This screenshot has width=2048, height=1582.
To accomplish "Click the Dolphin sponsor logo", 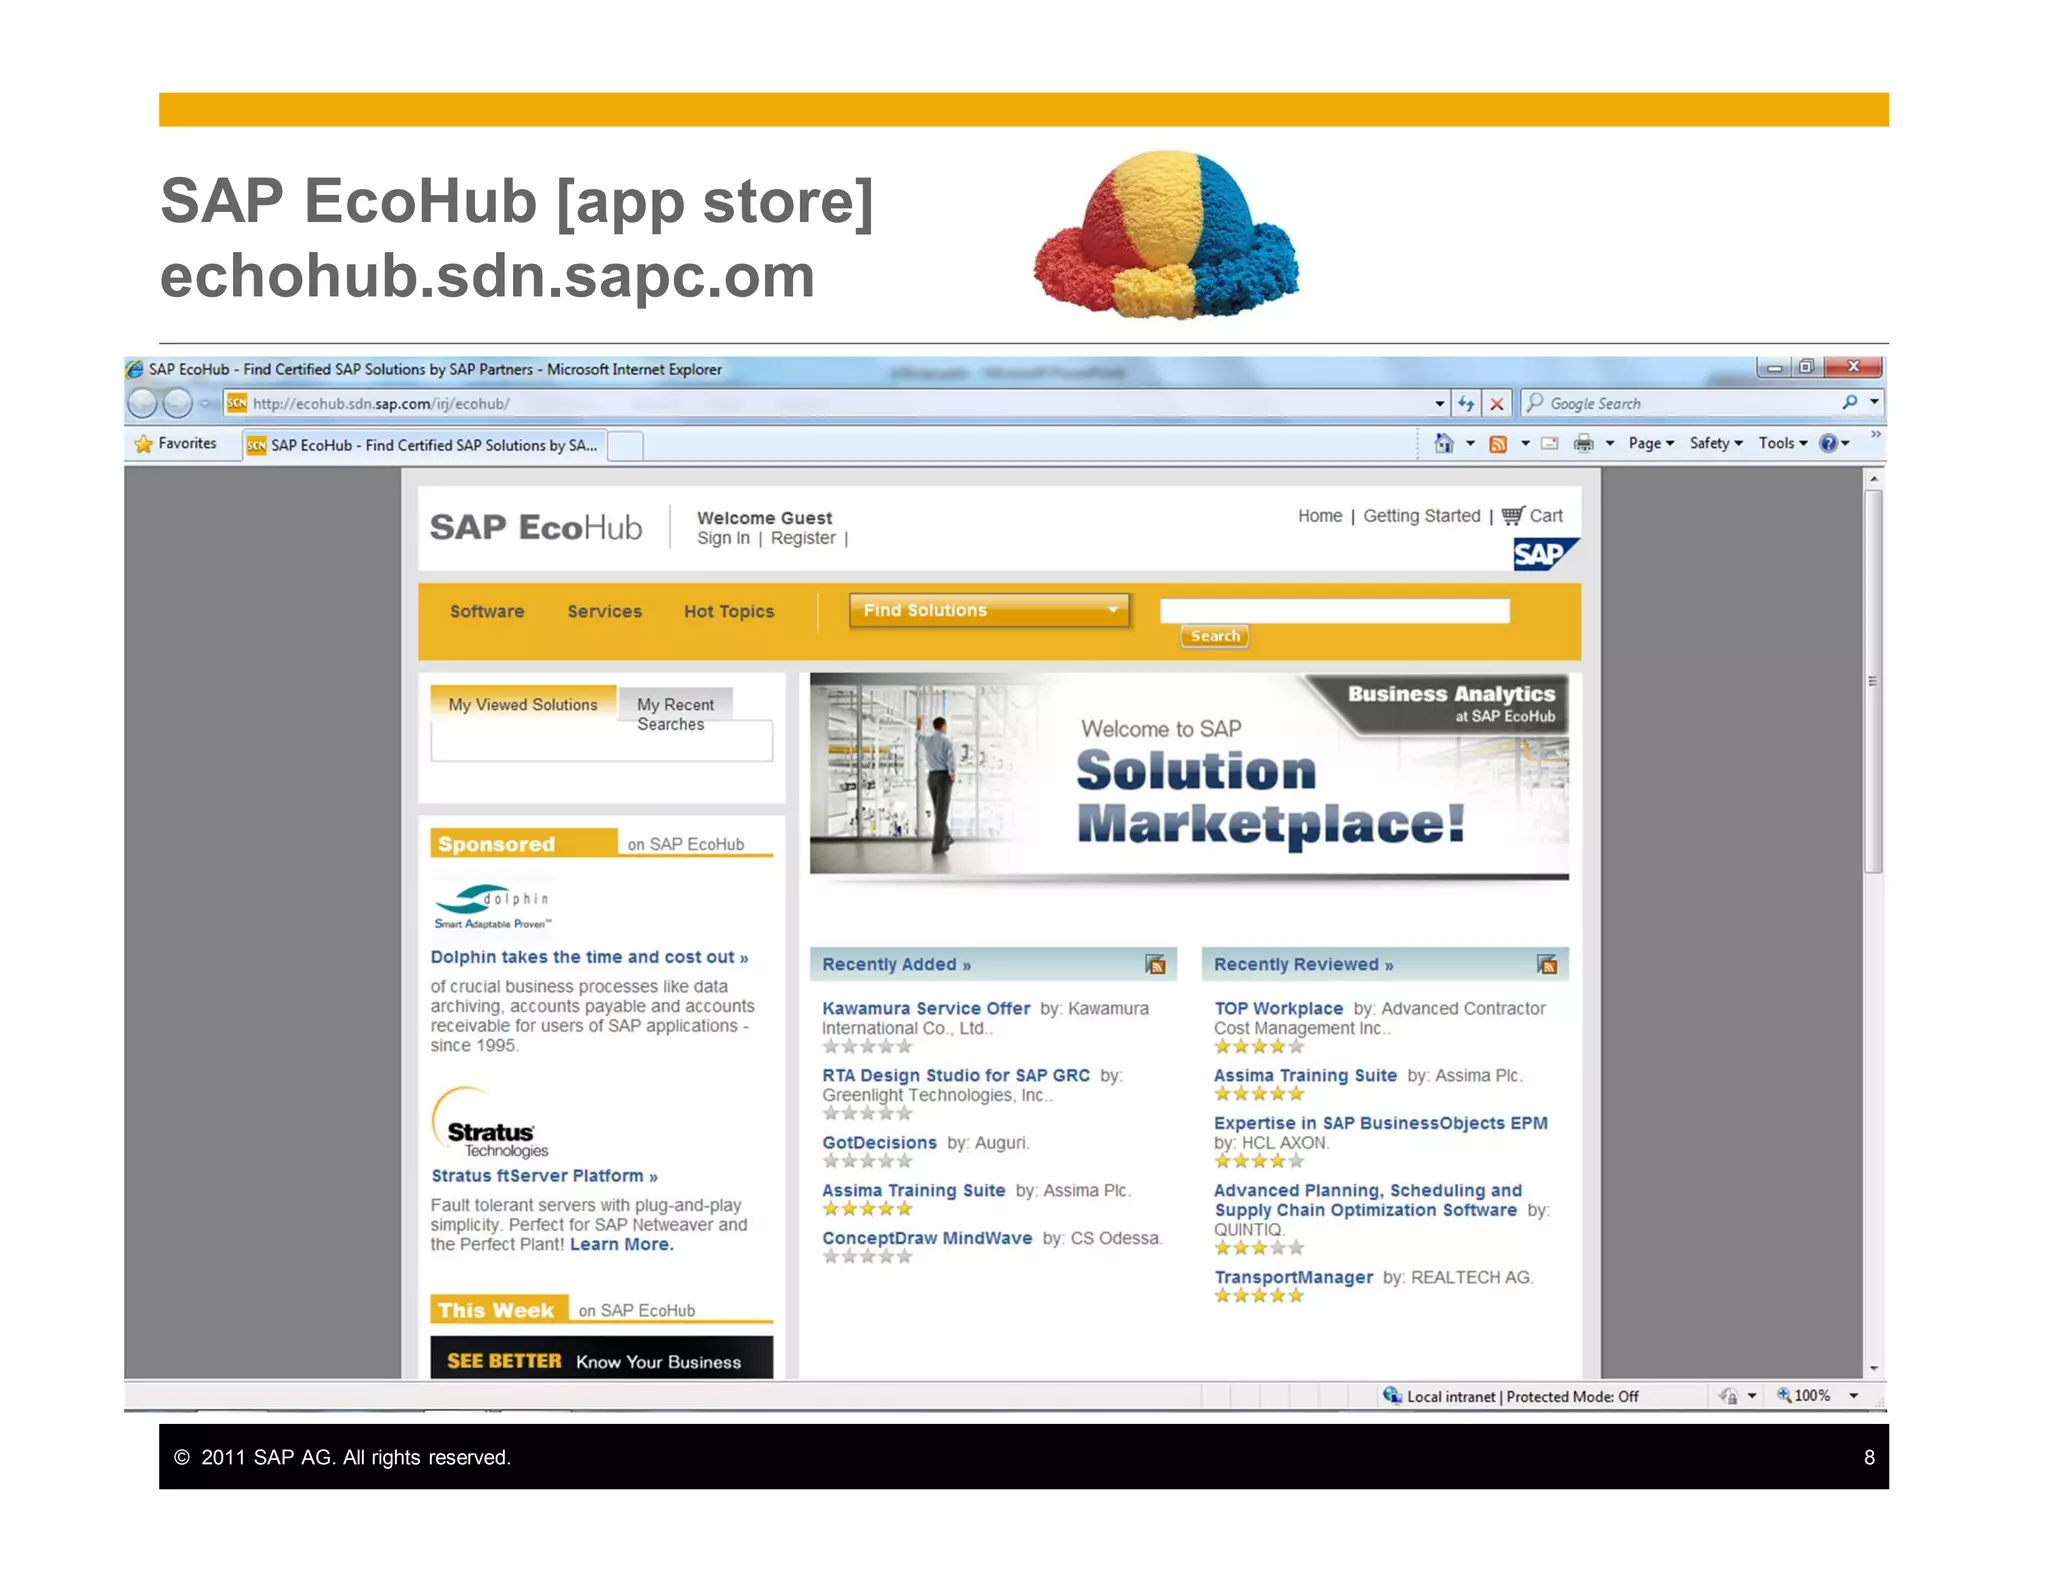I will [491, 906].
